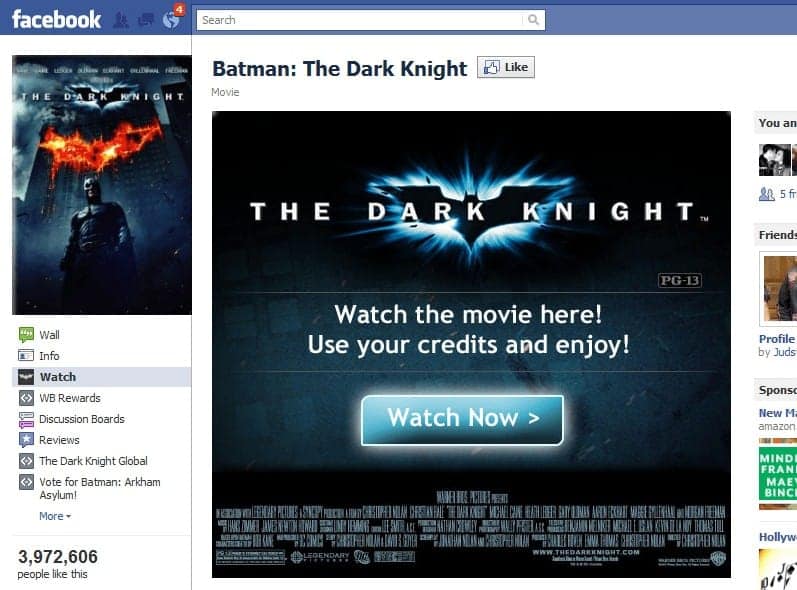797x590 pixels.
Task: Expand the More dropdown in sidebar
Action: click(55, 516)
